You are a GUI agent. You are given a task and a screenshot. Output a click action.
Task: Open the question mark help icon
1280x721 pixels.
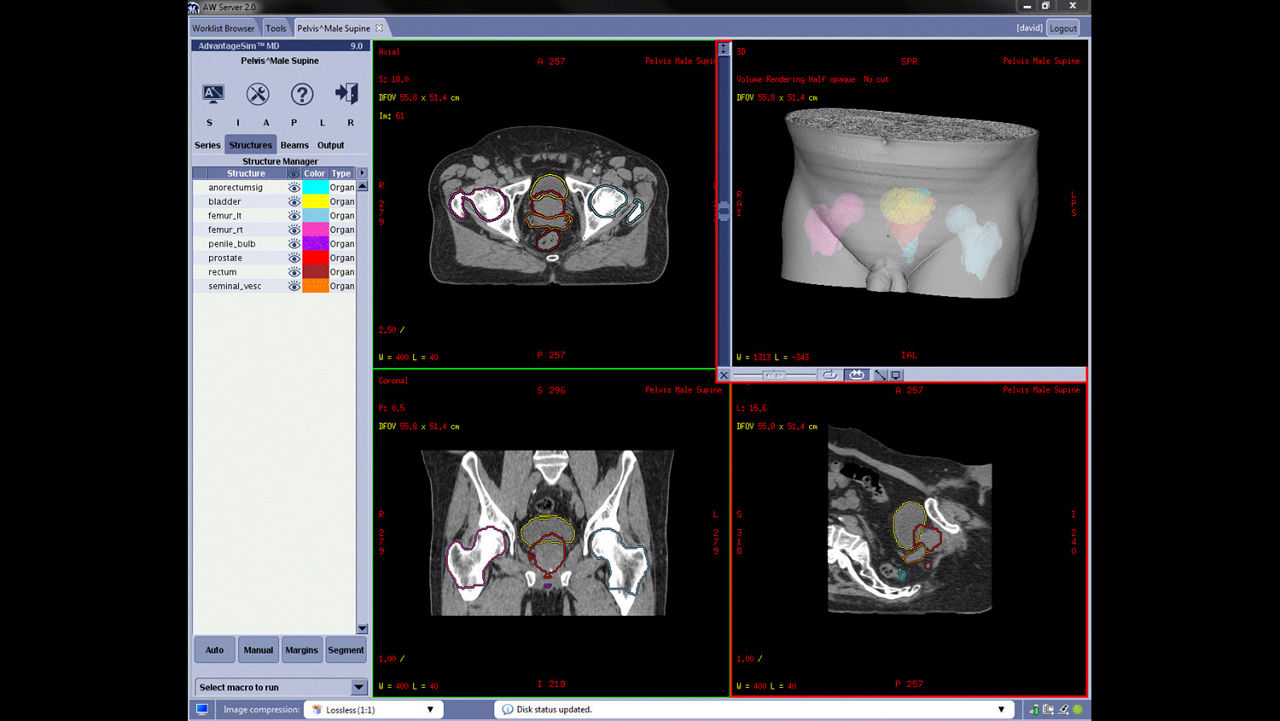[x=302, y=94]
